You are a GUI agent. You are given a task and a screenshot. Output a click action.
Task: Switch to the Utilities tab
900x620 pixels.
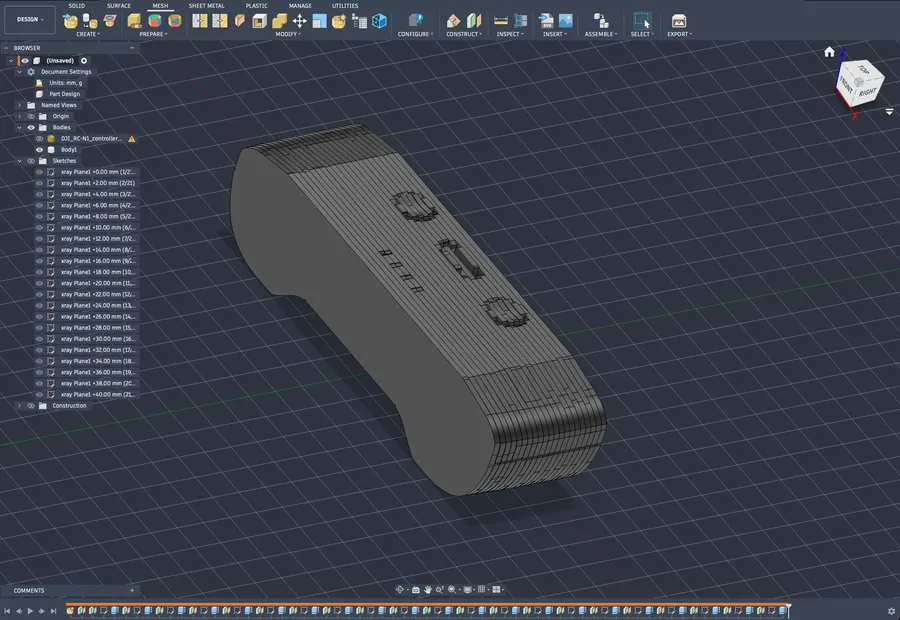coord(345,6)
